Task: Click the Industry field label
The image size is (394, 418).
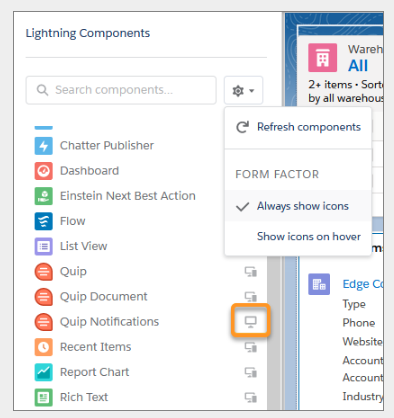Action: click(x=363, y=396)
